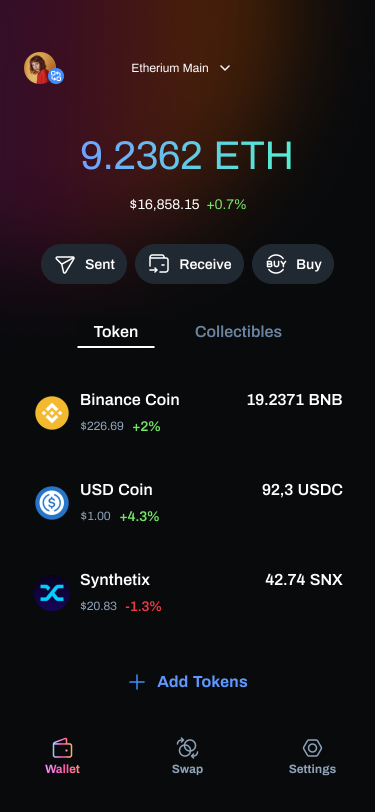
Task: Switch to the Collectibles tab
Action: tap(238, 332)
